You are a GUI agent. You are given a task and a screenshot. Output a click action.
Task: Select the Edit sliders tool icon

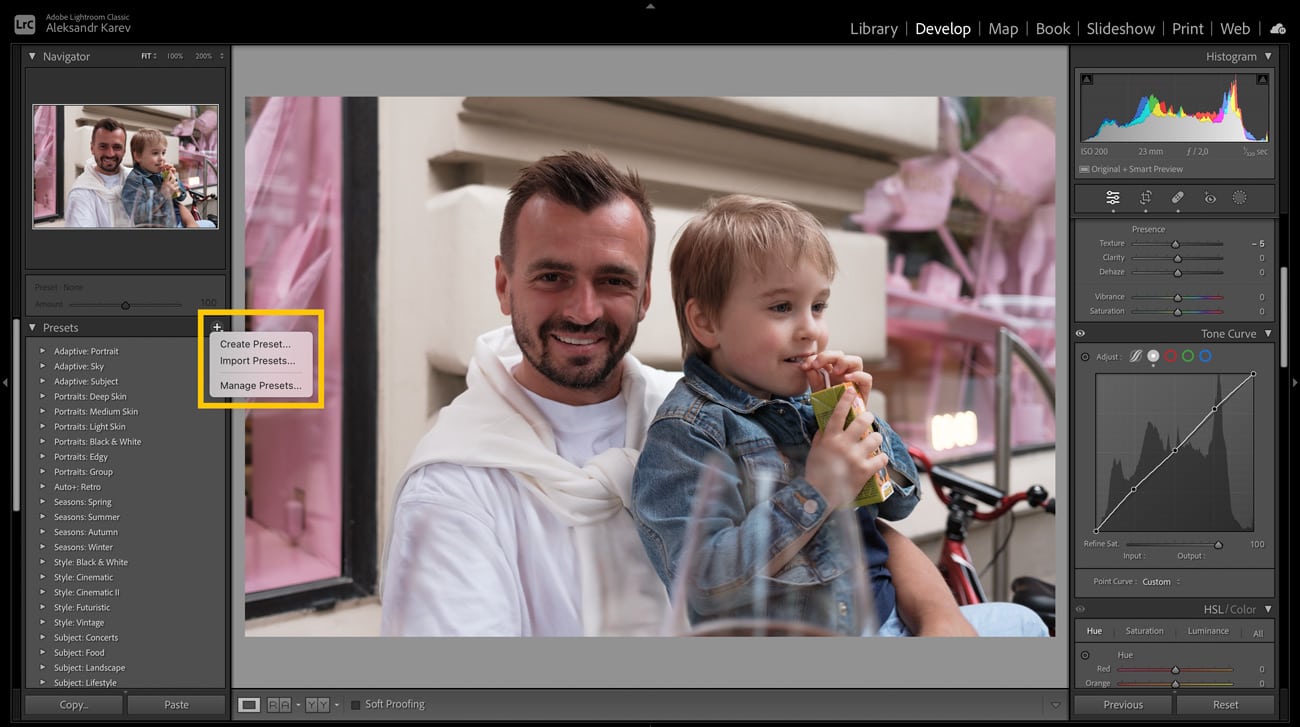pyautogui.click(x=1112, y=198)
